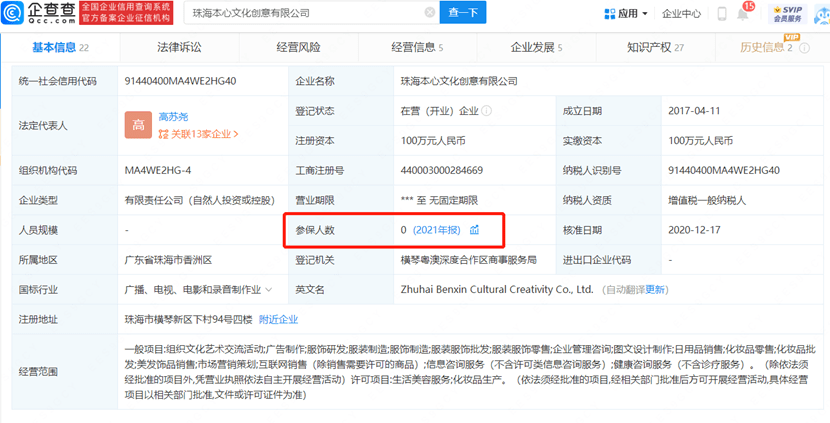
Task: Switch to 法律诉讼 tab
Action: (179, 48)
